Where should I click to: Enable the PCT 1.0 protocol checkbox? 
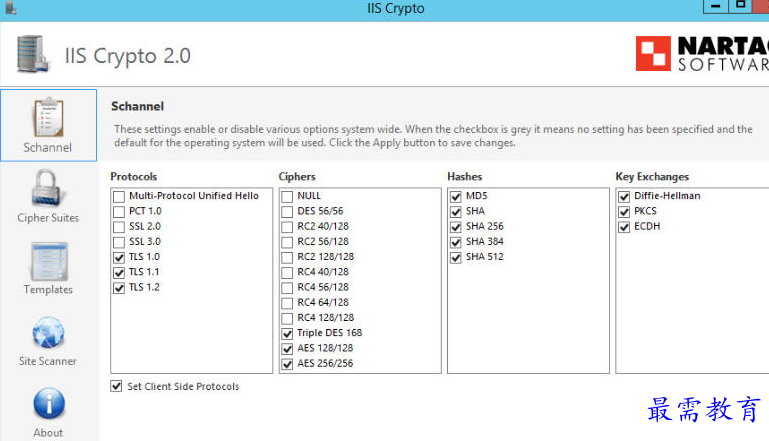(119, 212)
